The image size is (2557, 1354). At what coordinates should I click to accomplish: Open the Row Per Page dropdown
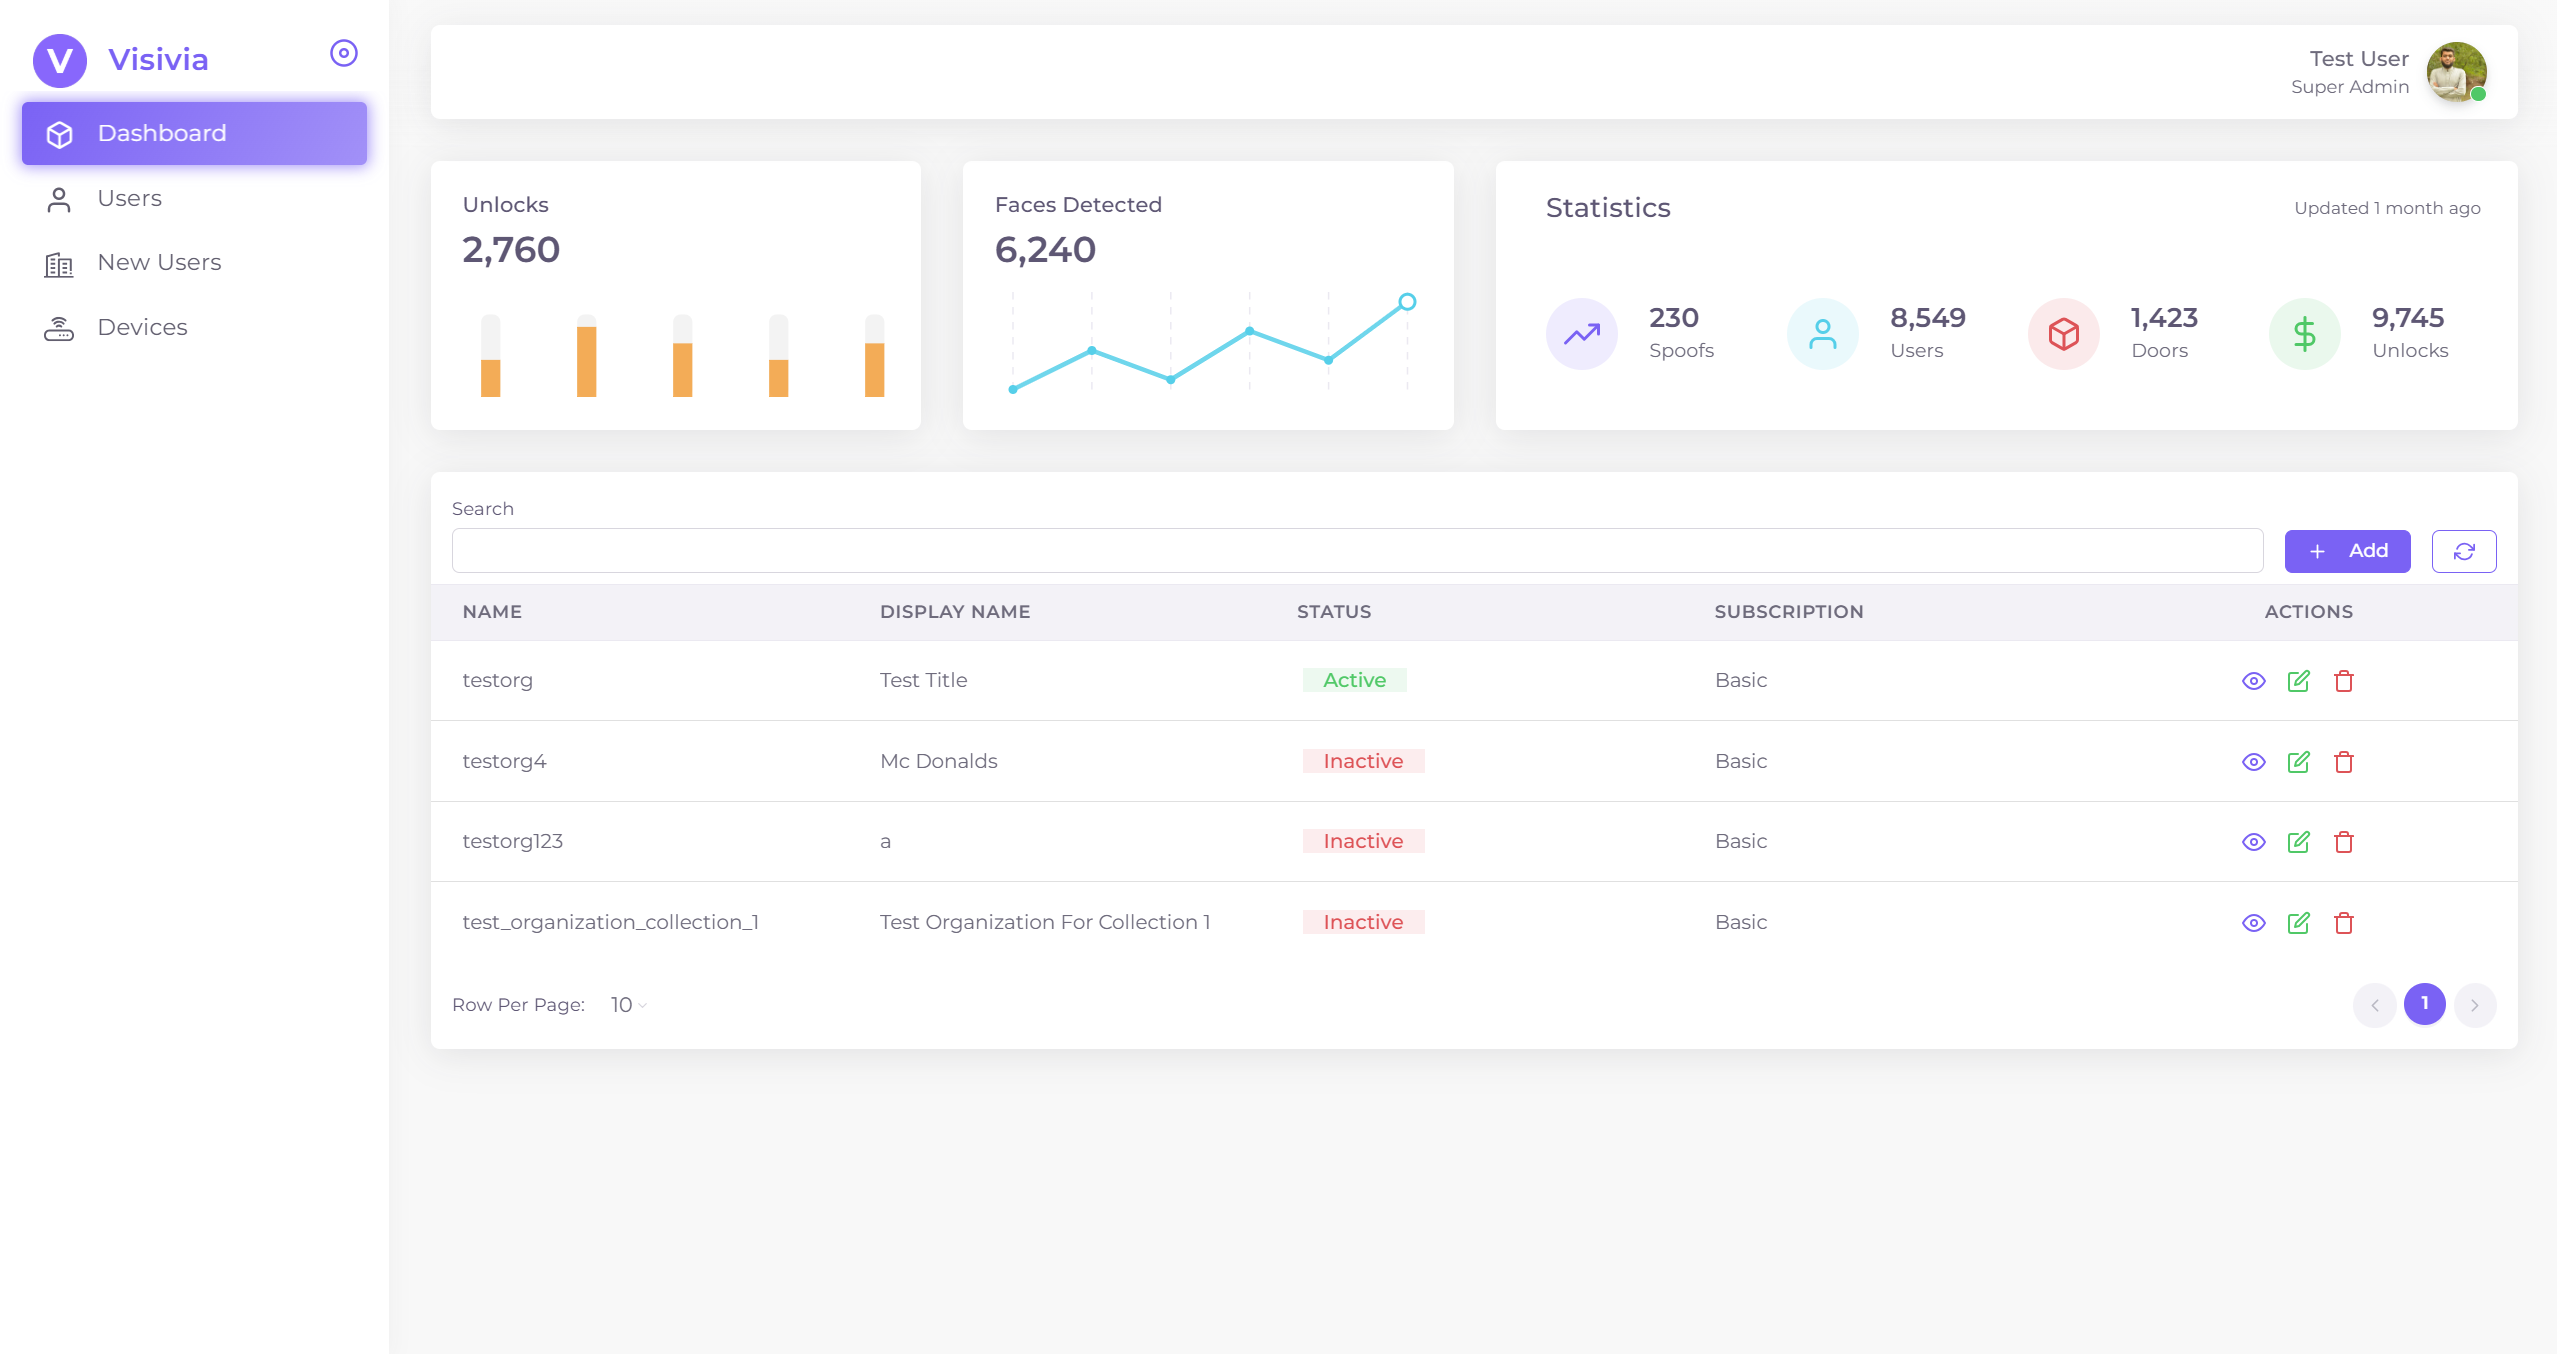[x=628, y=1005]
